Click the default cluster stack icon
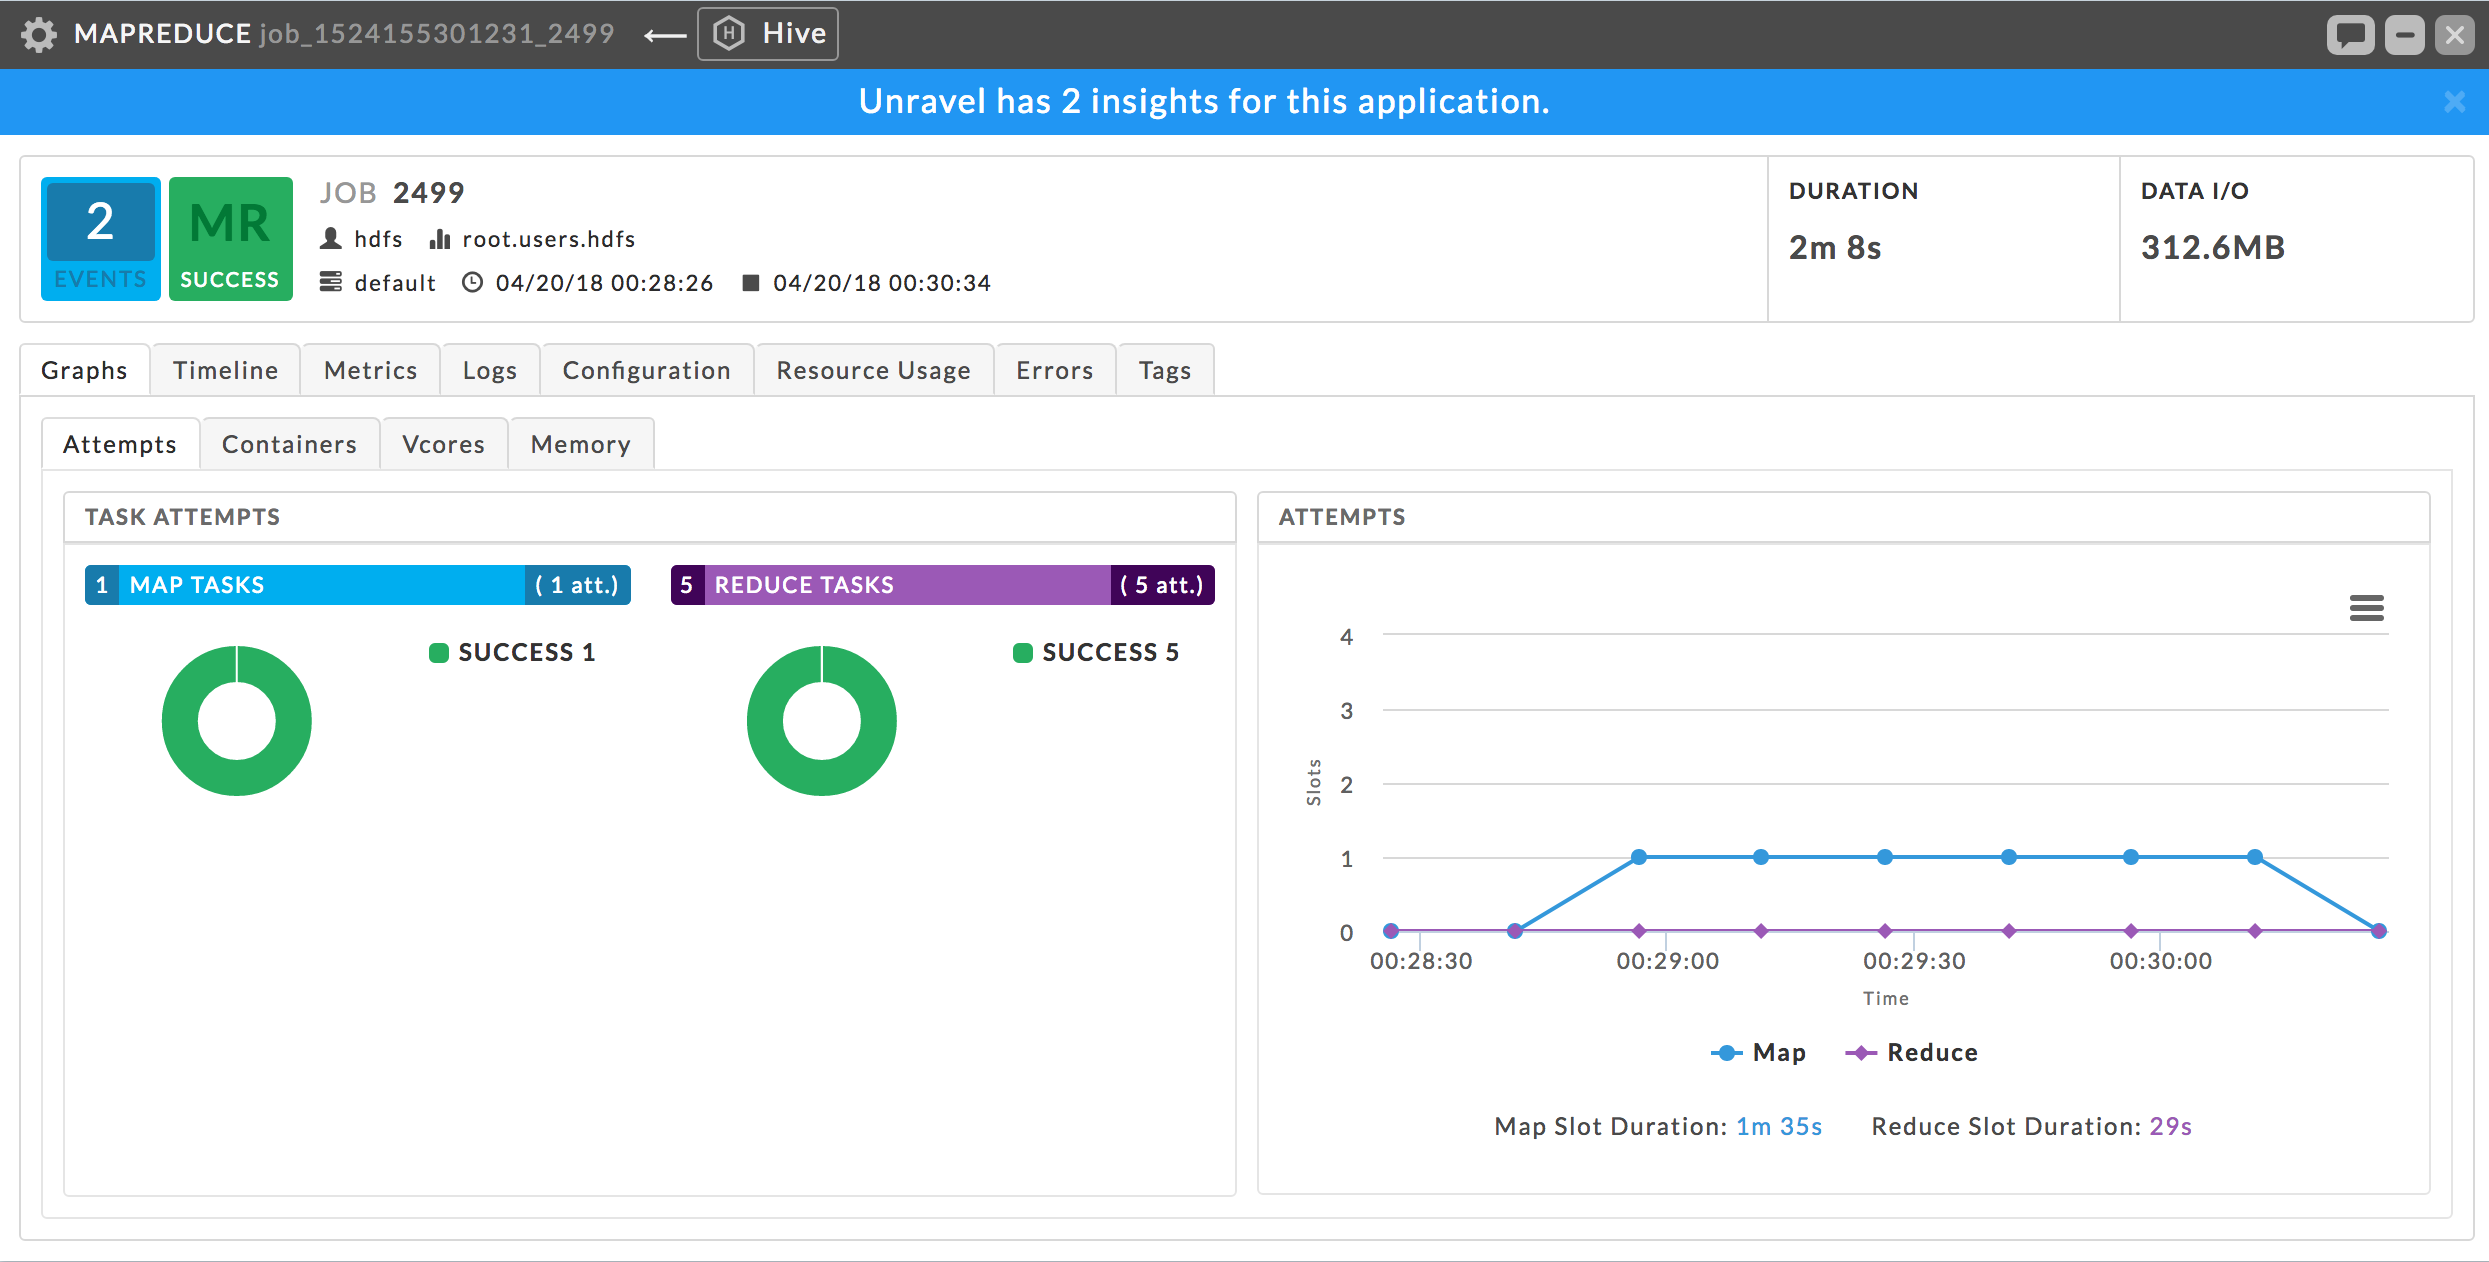This screenshot has height=1262, width=2489. pyautogui.click(x=331, y=282)
